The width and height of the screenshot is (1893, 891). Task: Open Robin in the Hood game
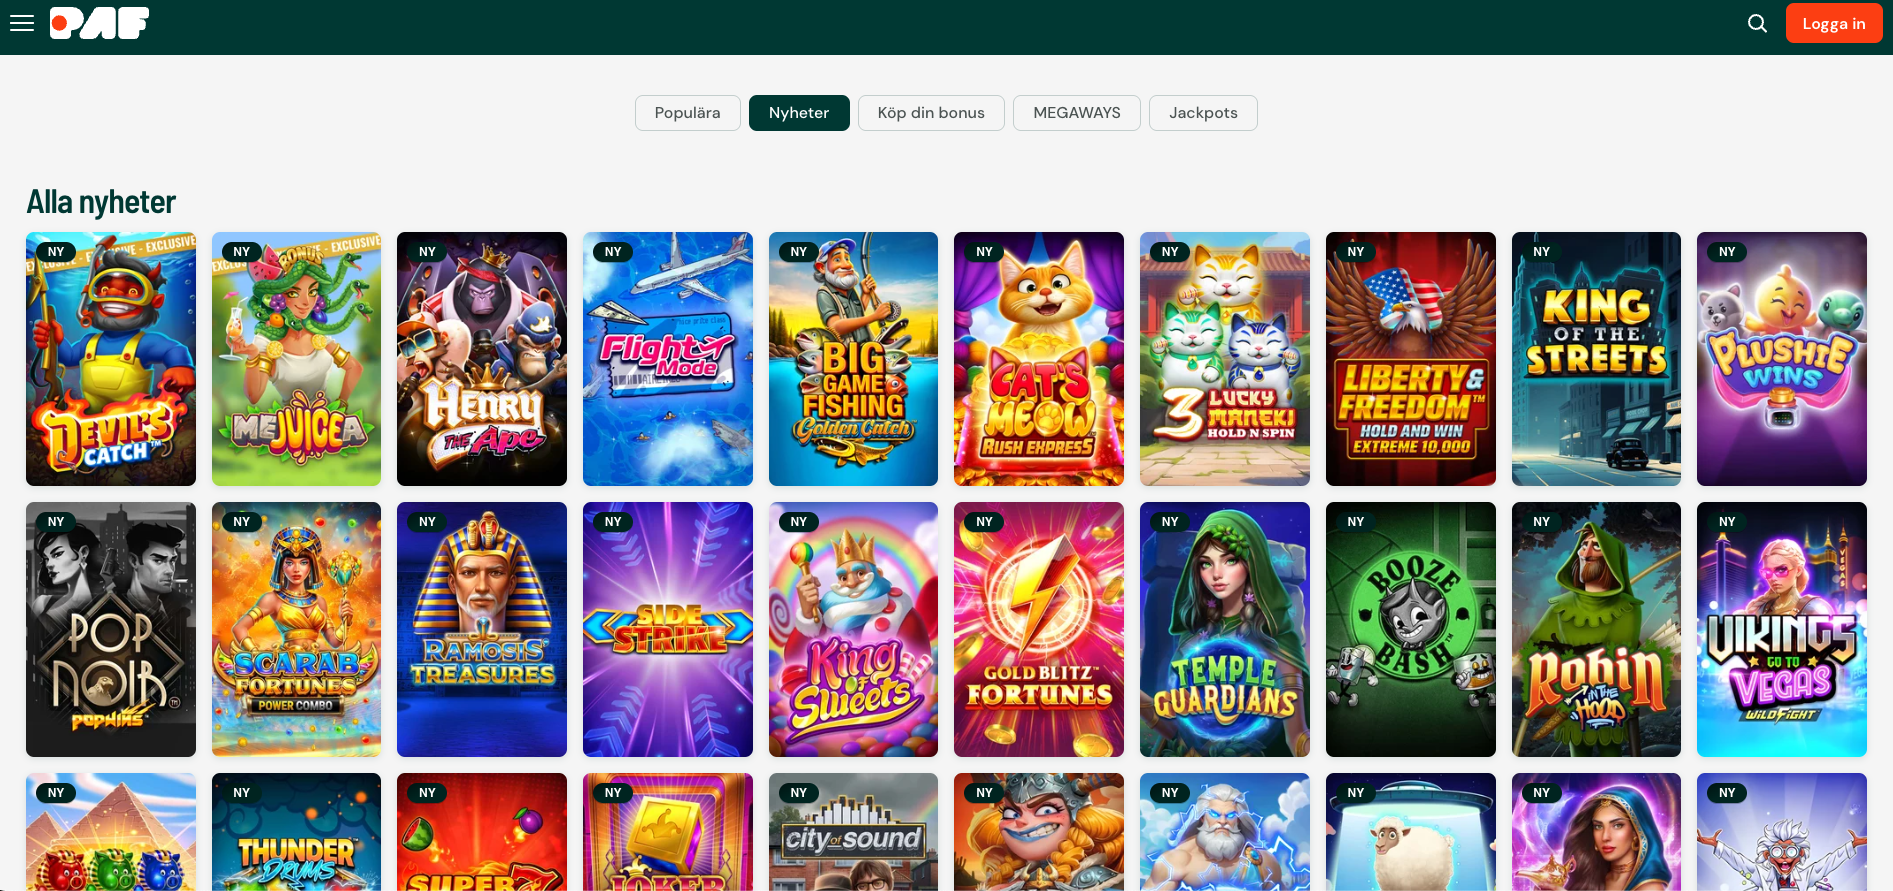1597,629
